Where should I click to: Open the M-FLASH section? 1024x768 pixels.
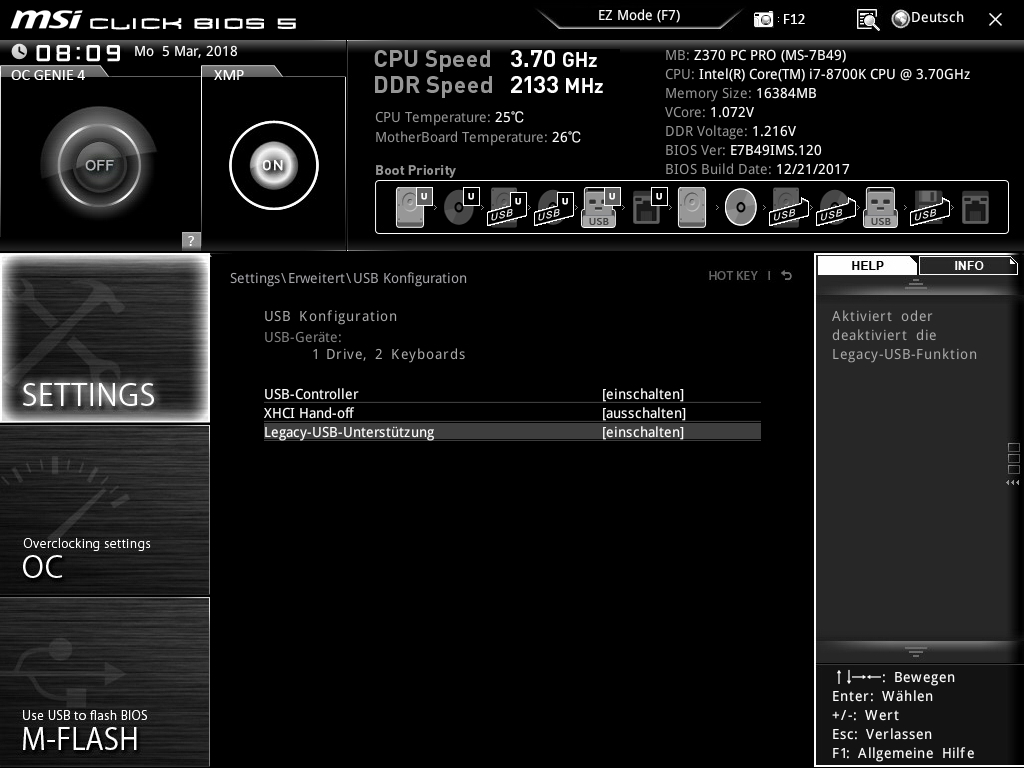(105, 682)
